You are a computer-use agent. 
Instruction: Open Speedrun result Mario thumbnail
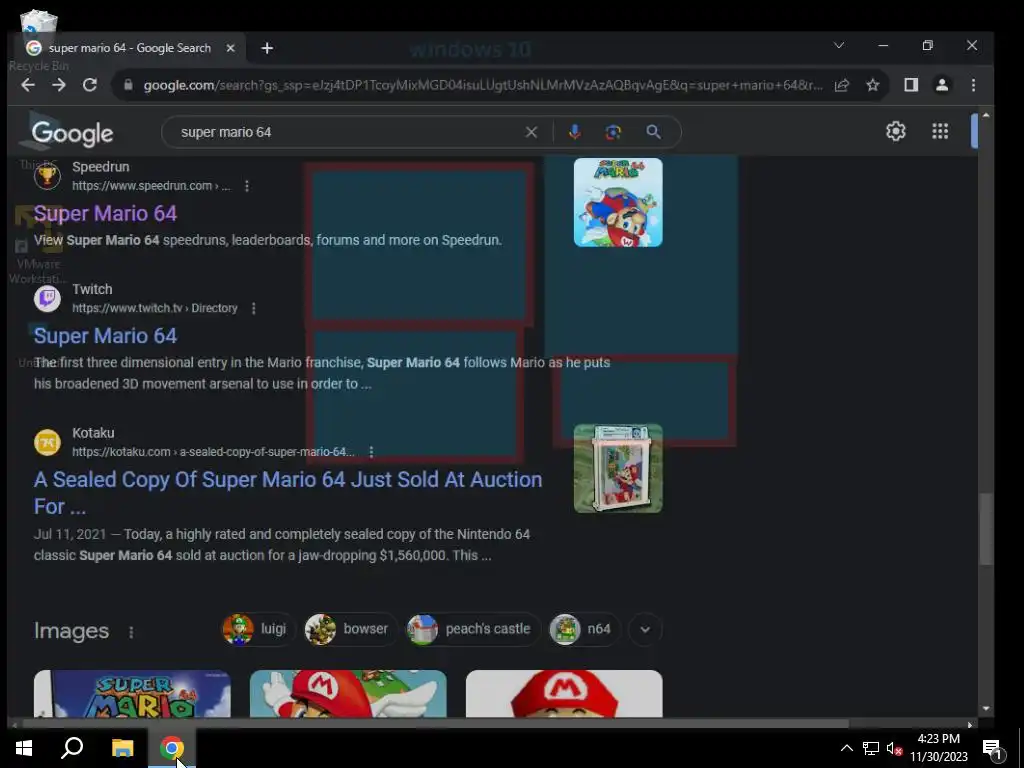point(618,202)
